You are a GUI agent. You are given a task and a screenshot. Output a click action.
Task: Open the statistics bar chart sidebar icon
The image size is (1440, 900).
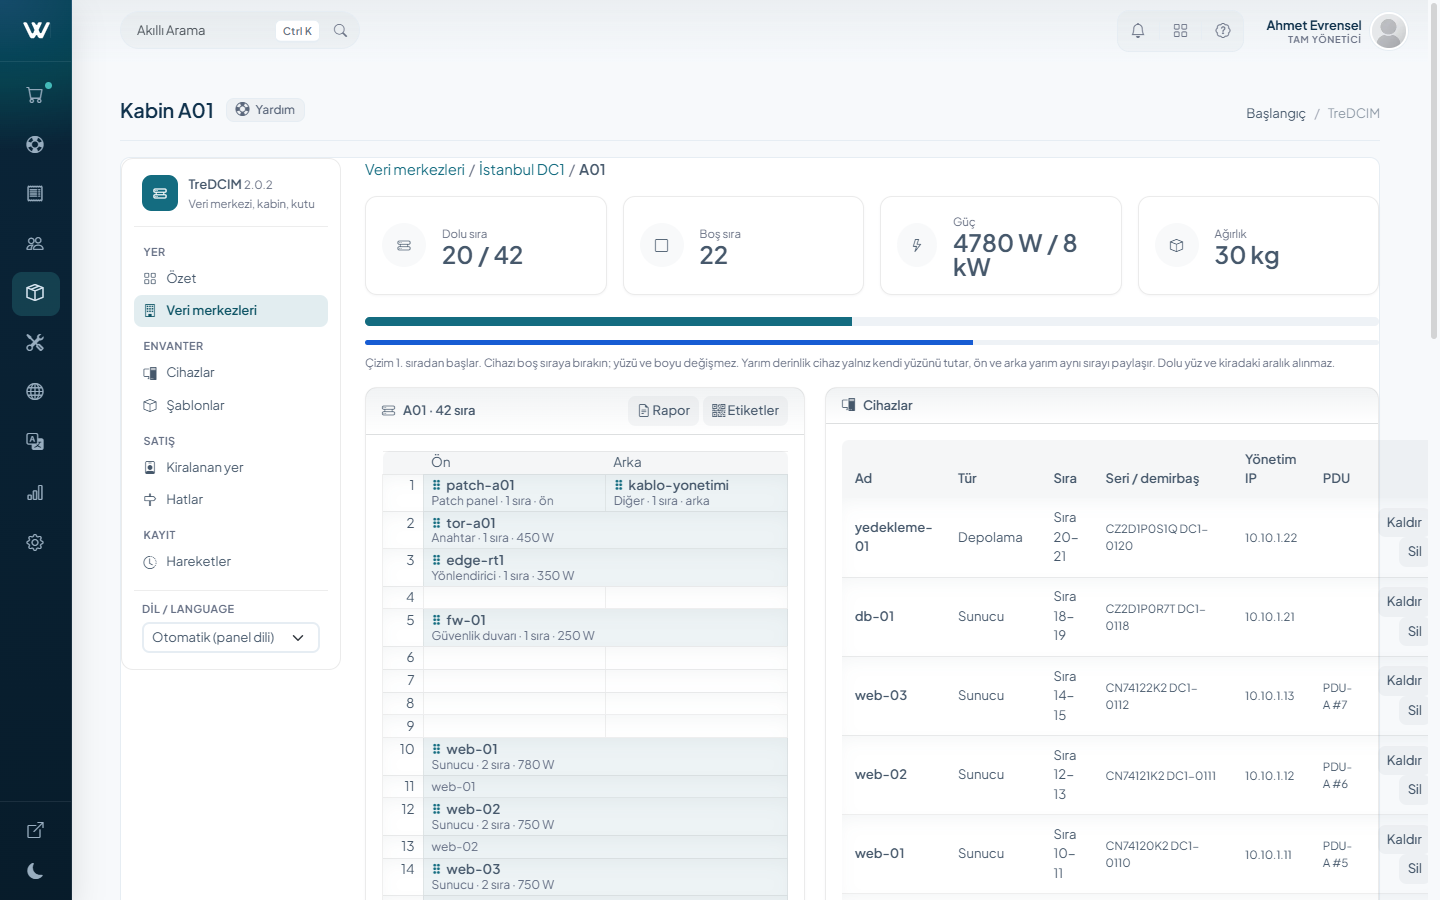pos(35,492)
